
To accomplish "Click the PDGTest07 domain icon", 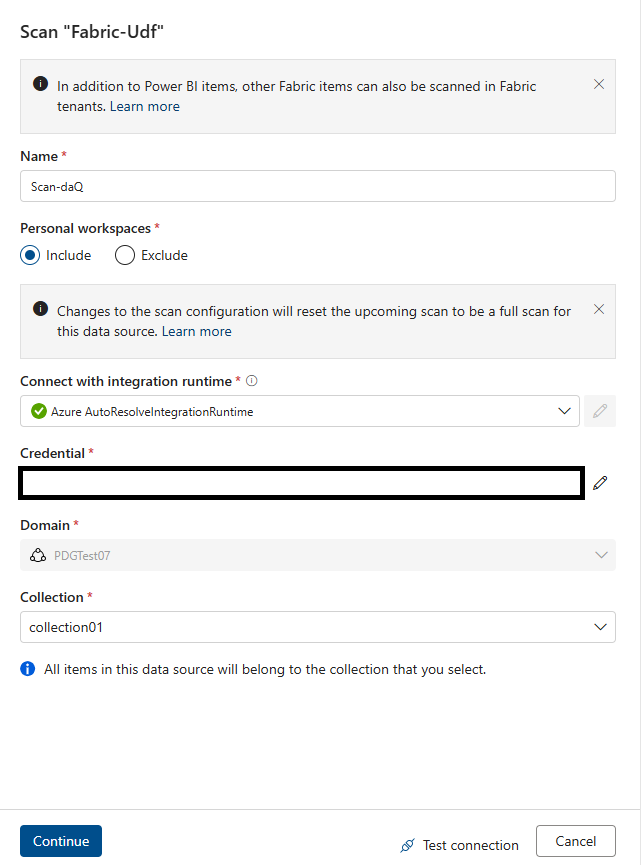I will pyautogui.click(x=38, y=556).
